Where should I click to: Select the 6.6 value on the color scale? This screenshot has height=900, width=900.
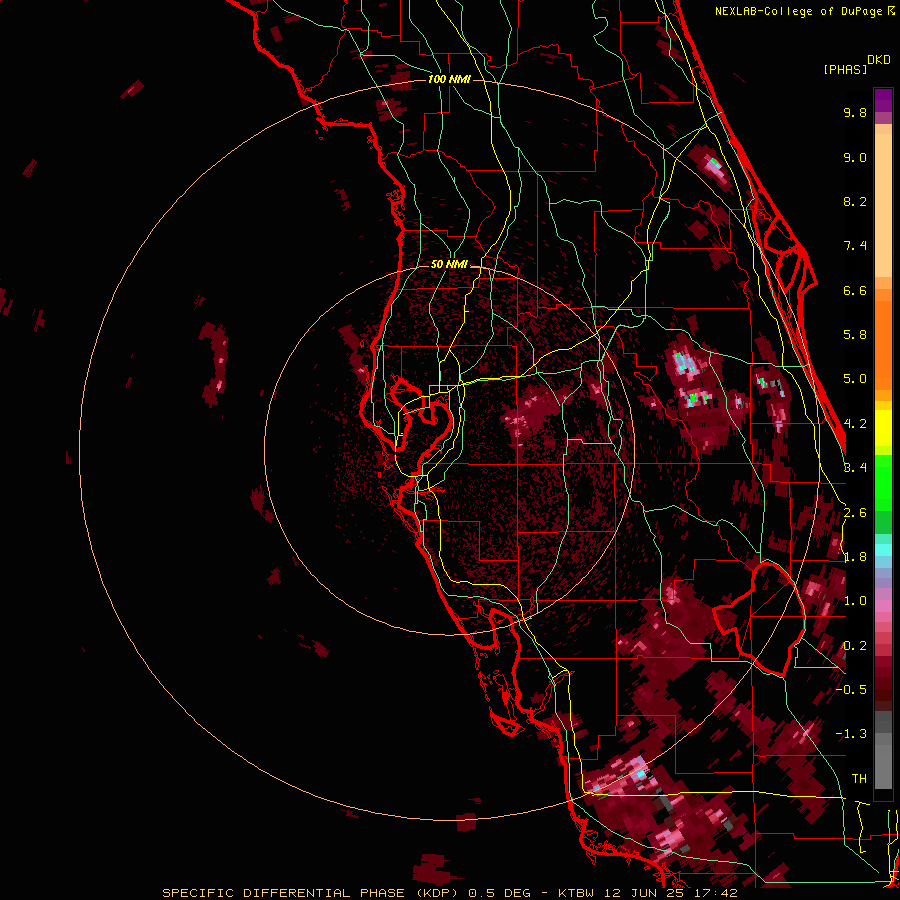[855, 290]
